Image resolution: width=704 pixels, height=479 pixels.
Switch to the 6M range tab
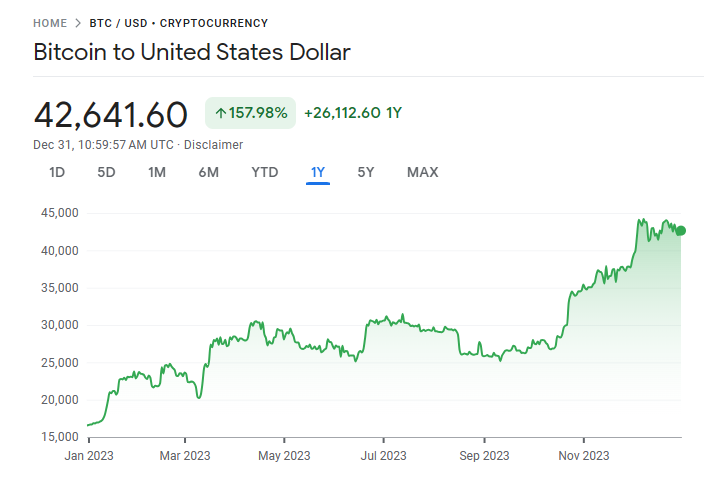click(208, 172)
